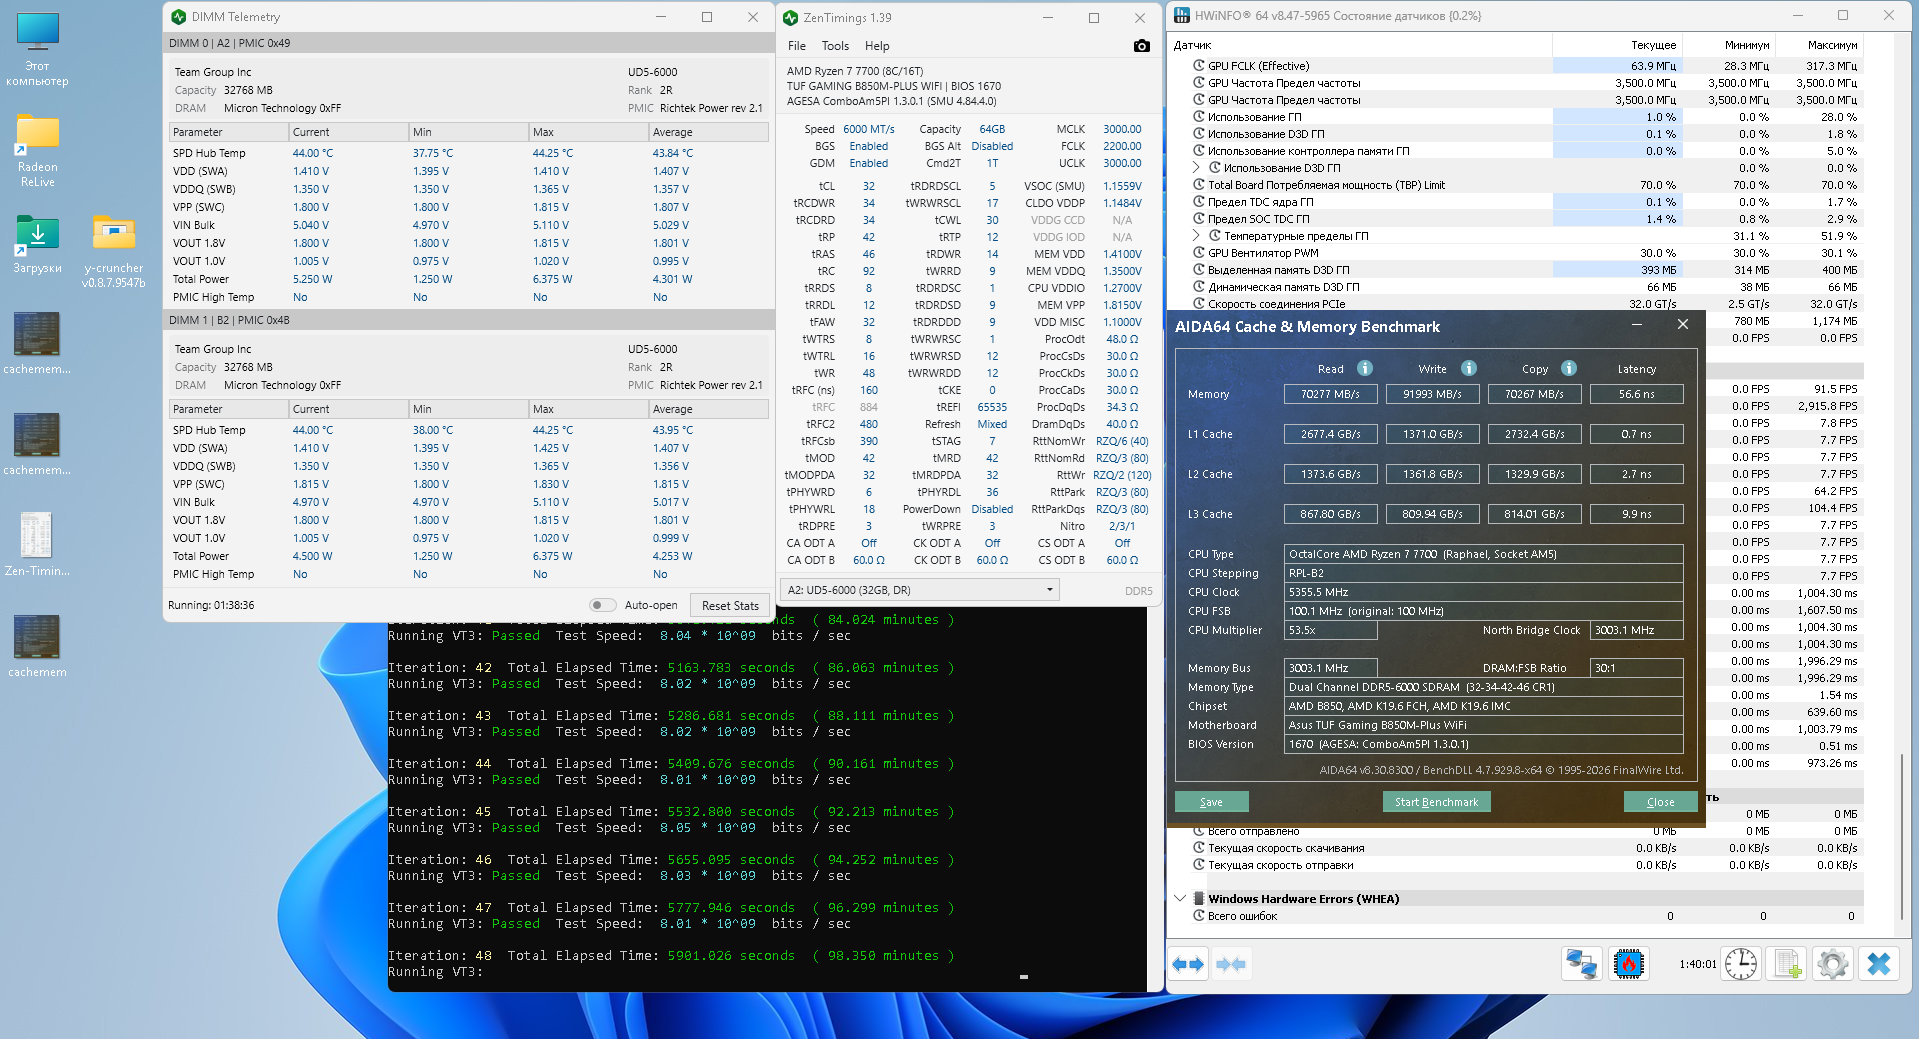Click Memory Latency value 56.6 ns
This screenshot has height=1039, width=1919.
[1636, 394]
